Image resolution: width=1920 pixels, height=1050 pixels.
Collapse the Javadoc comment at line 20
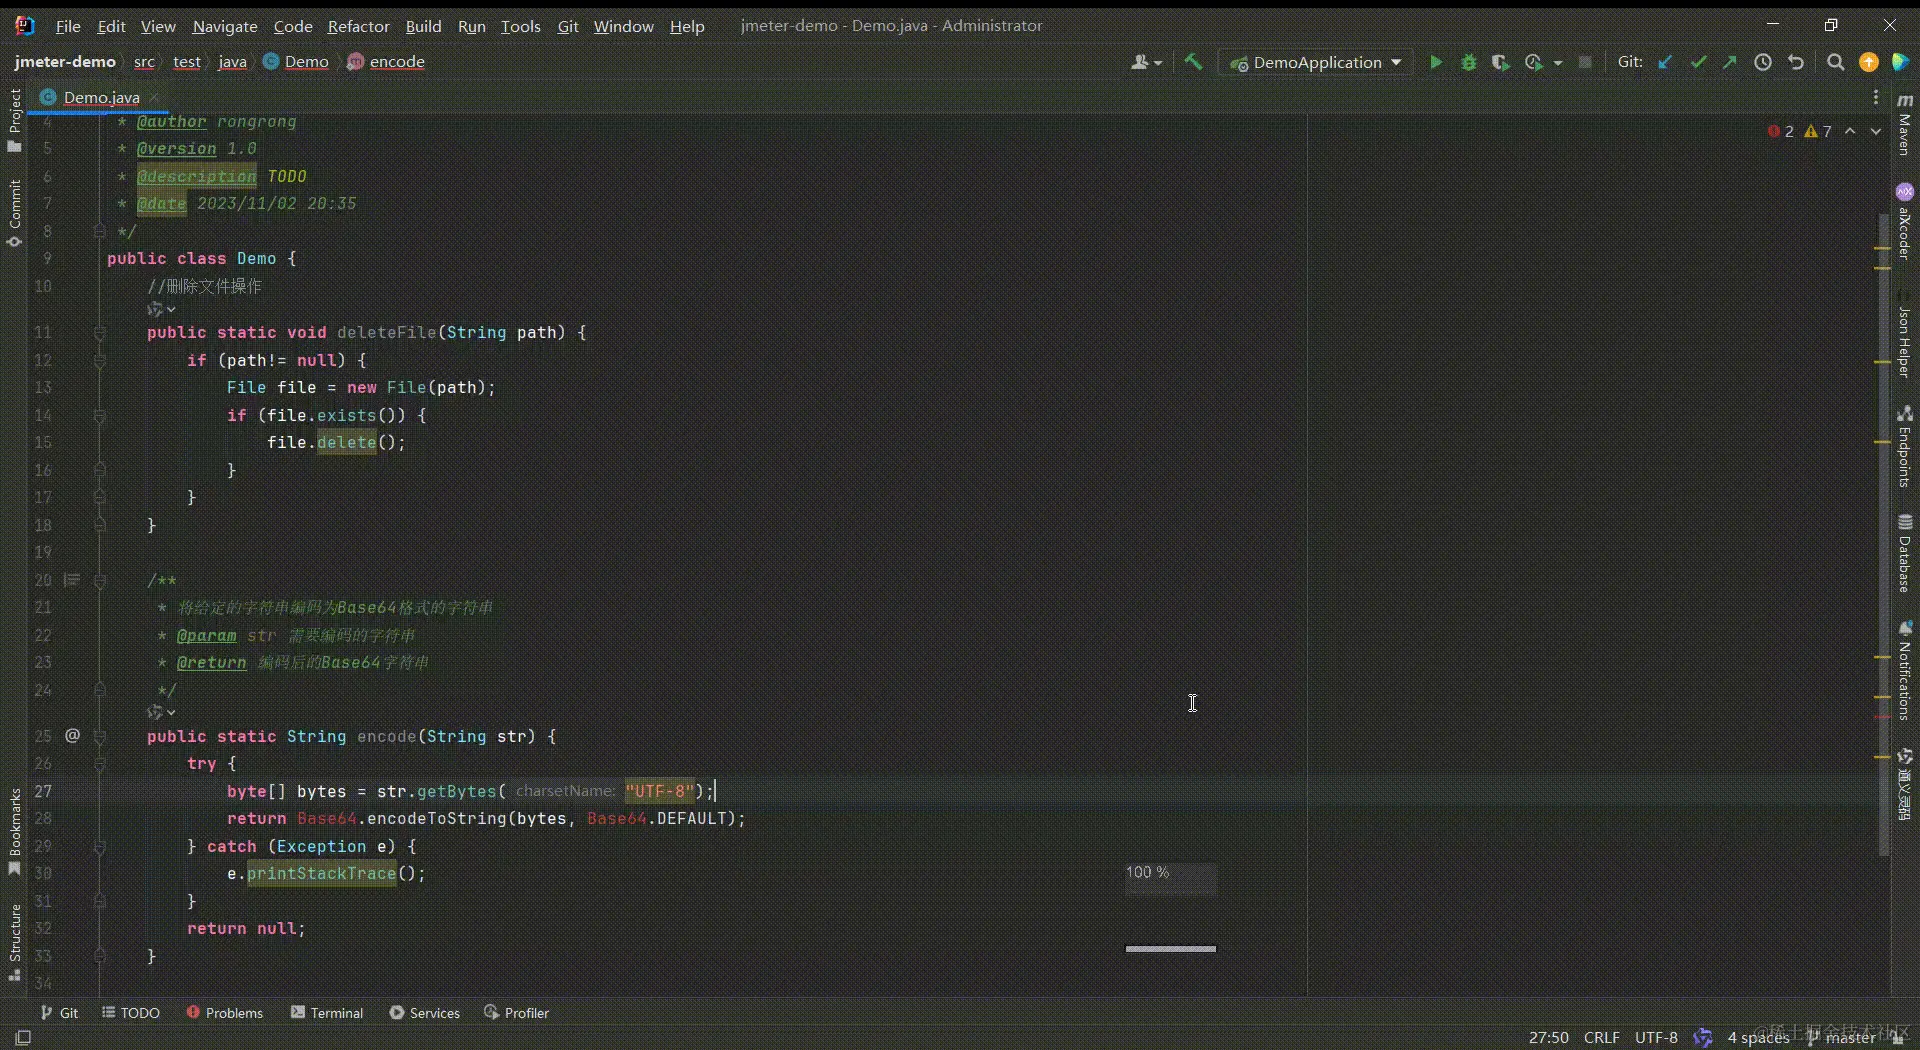(99, 580)
